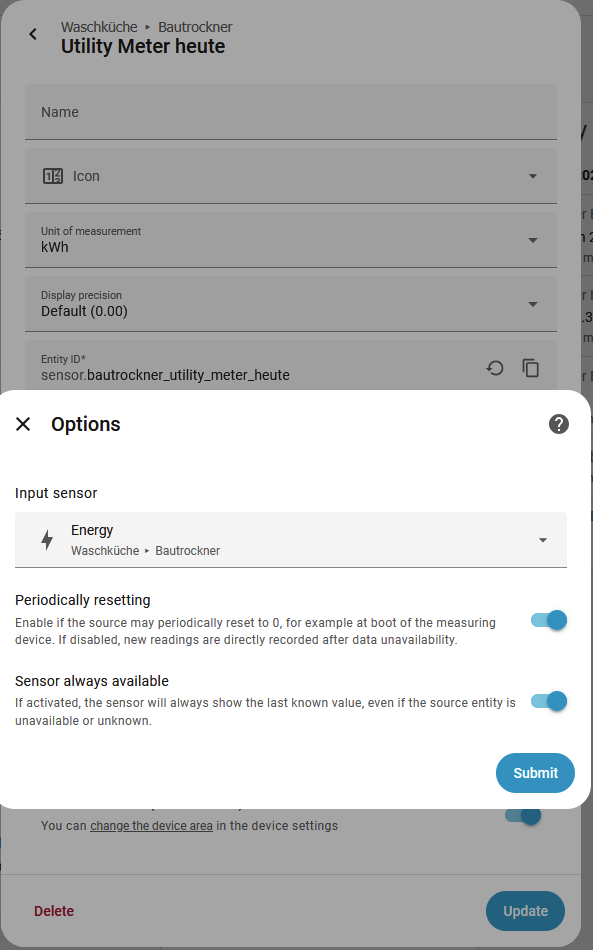
Task: Click the reset icon next to Entity ID
Action: [x=494, y=368]
